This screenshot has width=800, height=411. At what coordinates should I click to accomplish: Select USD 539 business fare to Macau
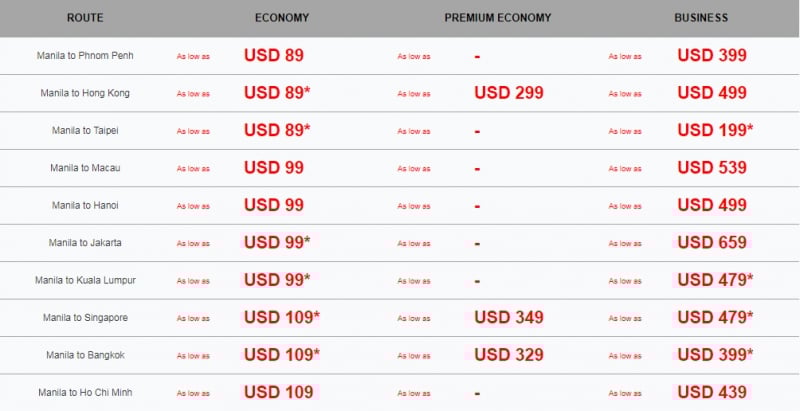click(x=712, y=167)
